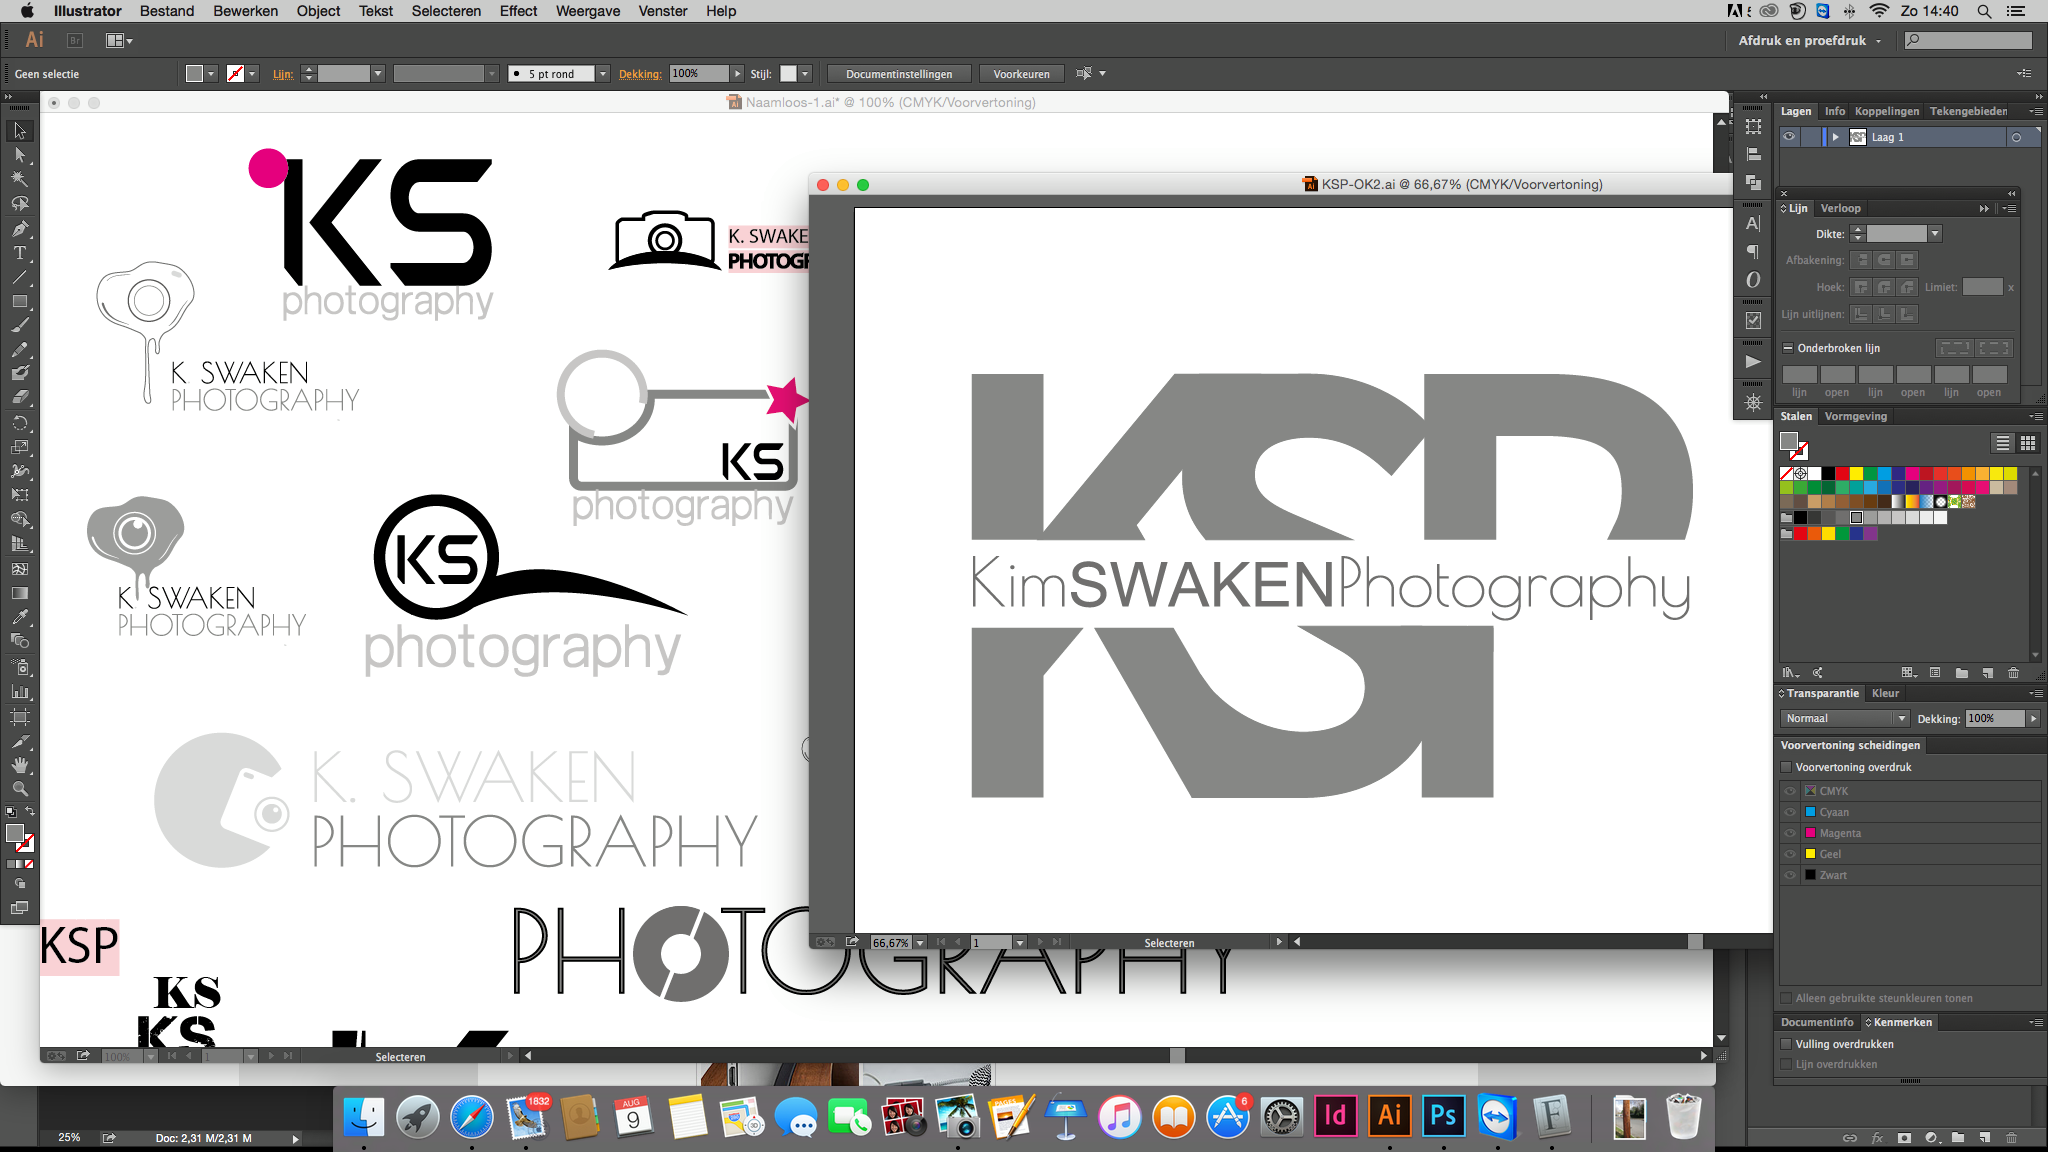Open the 5 pt rond brush dropdown
Screen dimensions: 2048x1152
603,74
